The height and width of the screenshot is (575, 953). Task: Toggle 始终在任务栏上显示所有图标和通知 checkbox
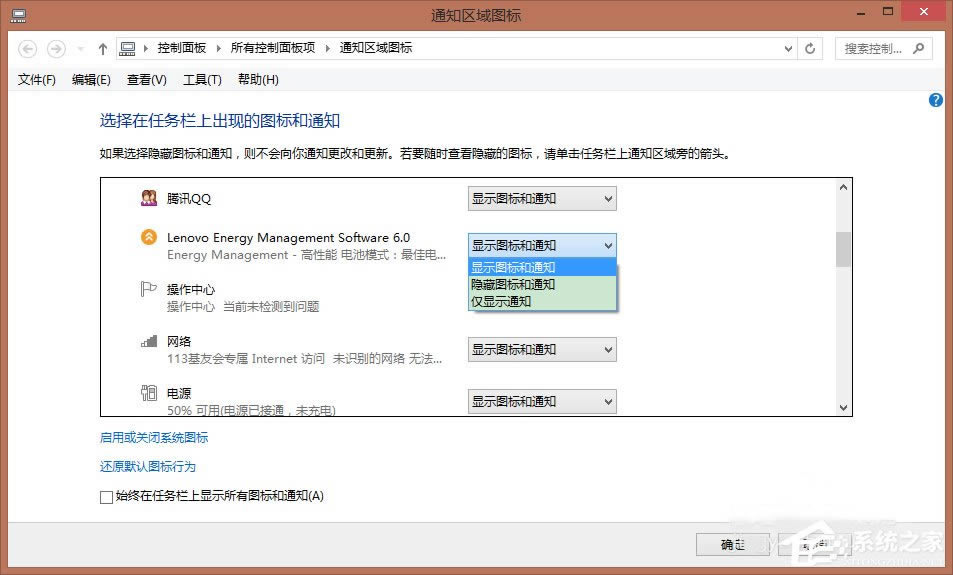[106, 497]
